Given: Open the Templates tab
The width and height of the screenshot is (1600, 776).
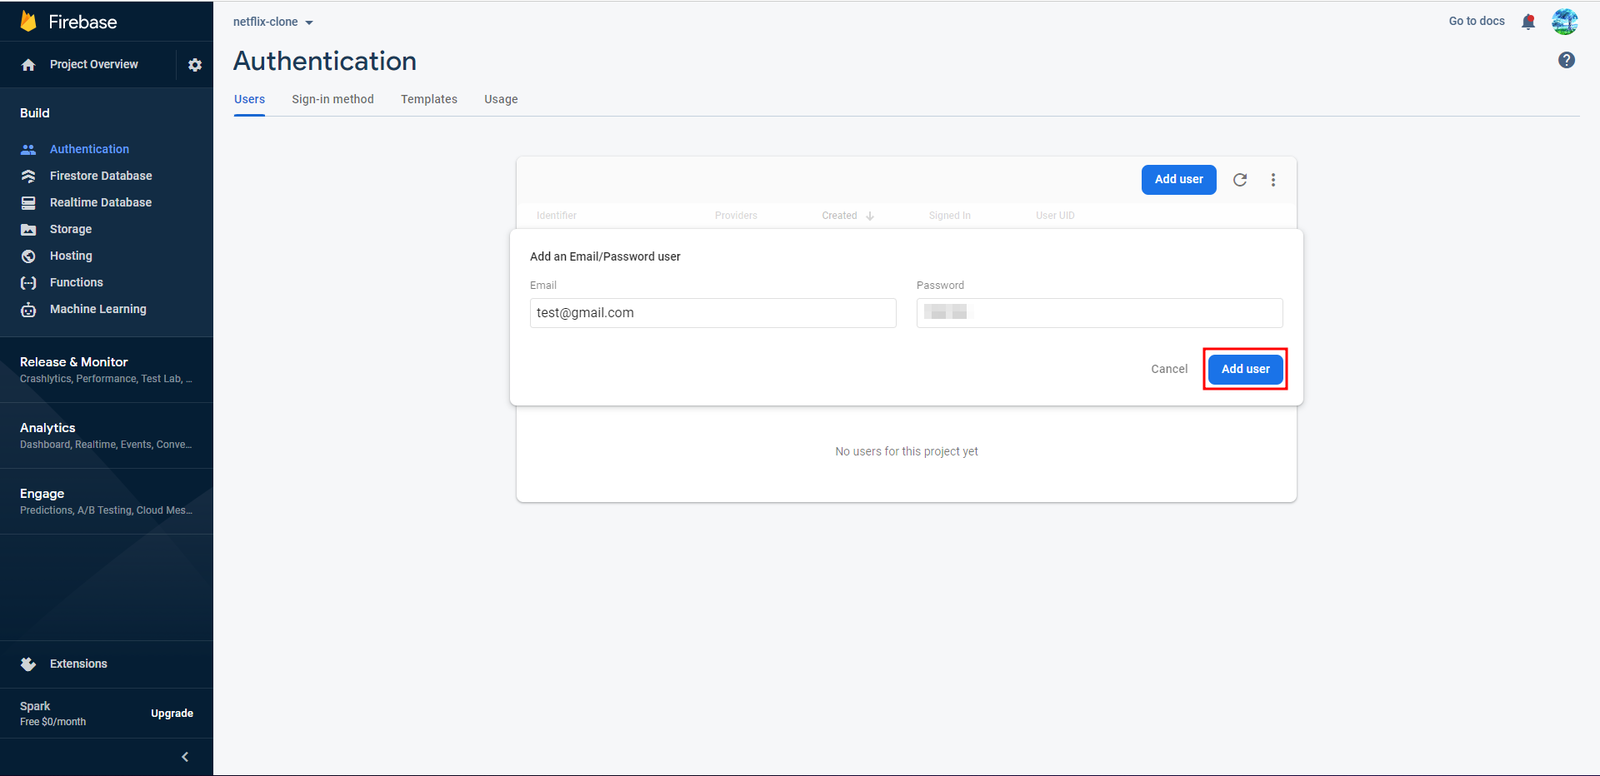Looking at the screenshot, I should click(x=429, y=99).
